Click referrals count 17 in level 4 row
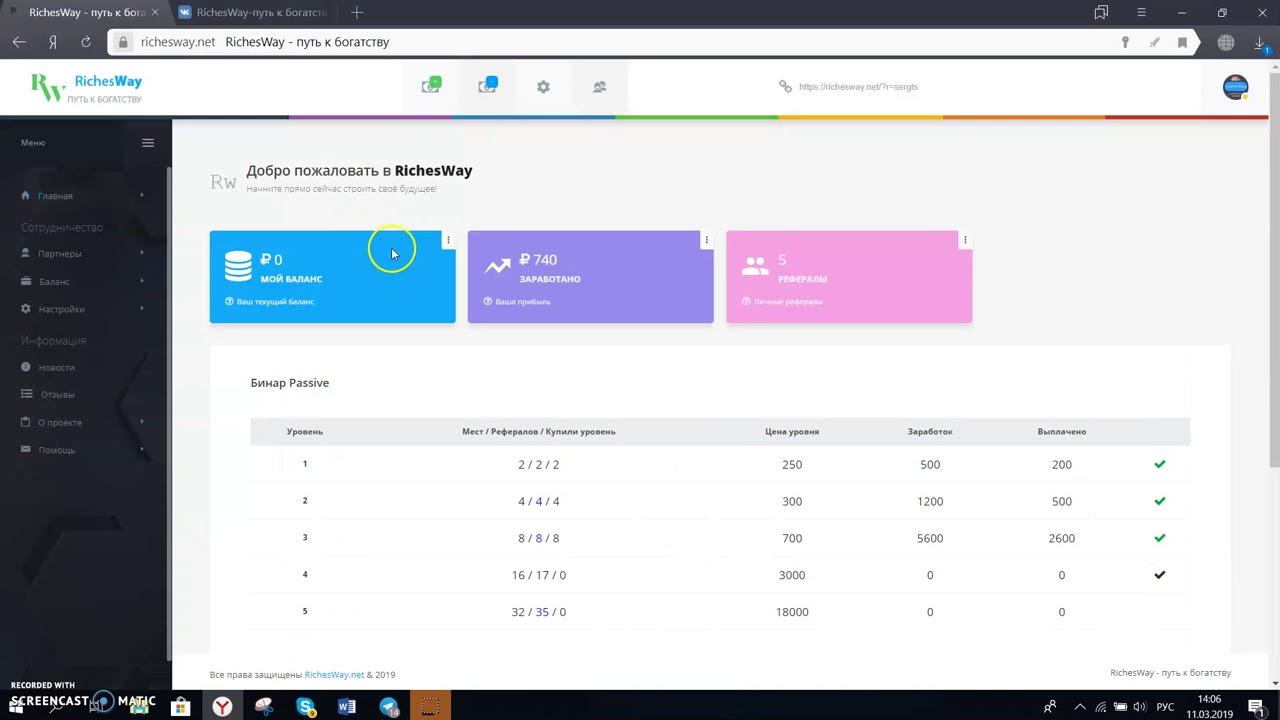The width and height of the screenshot is (1280, 720). (x=542, y=575)
